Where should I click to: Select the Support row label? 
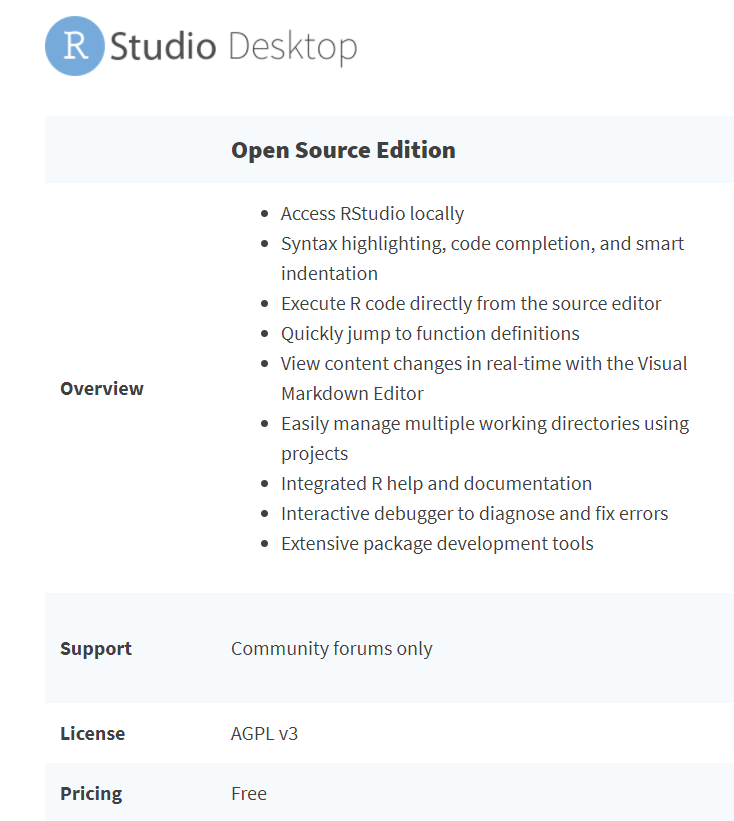(x=96, y=648)
